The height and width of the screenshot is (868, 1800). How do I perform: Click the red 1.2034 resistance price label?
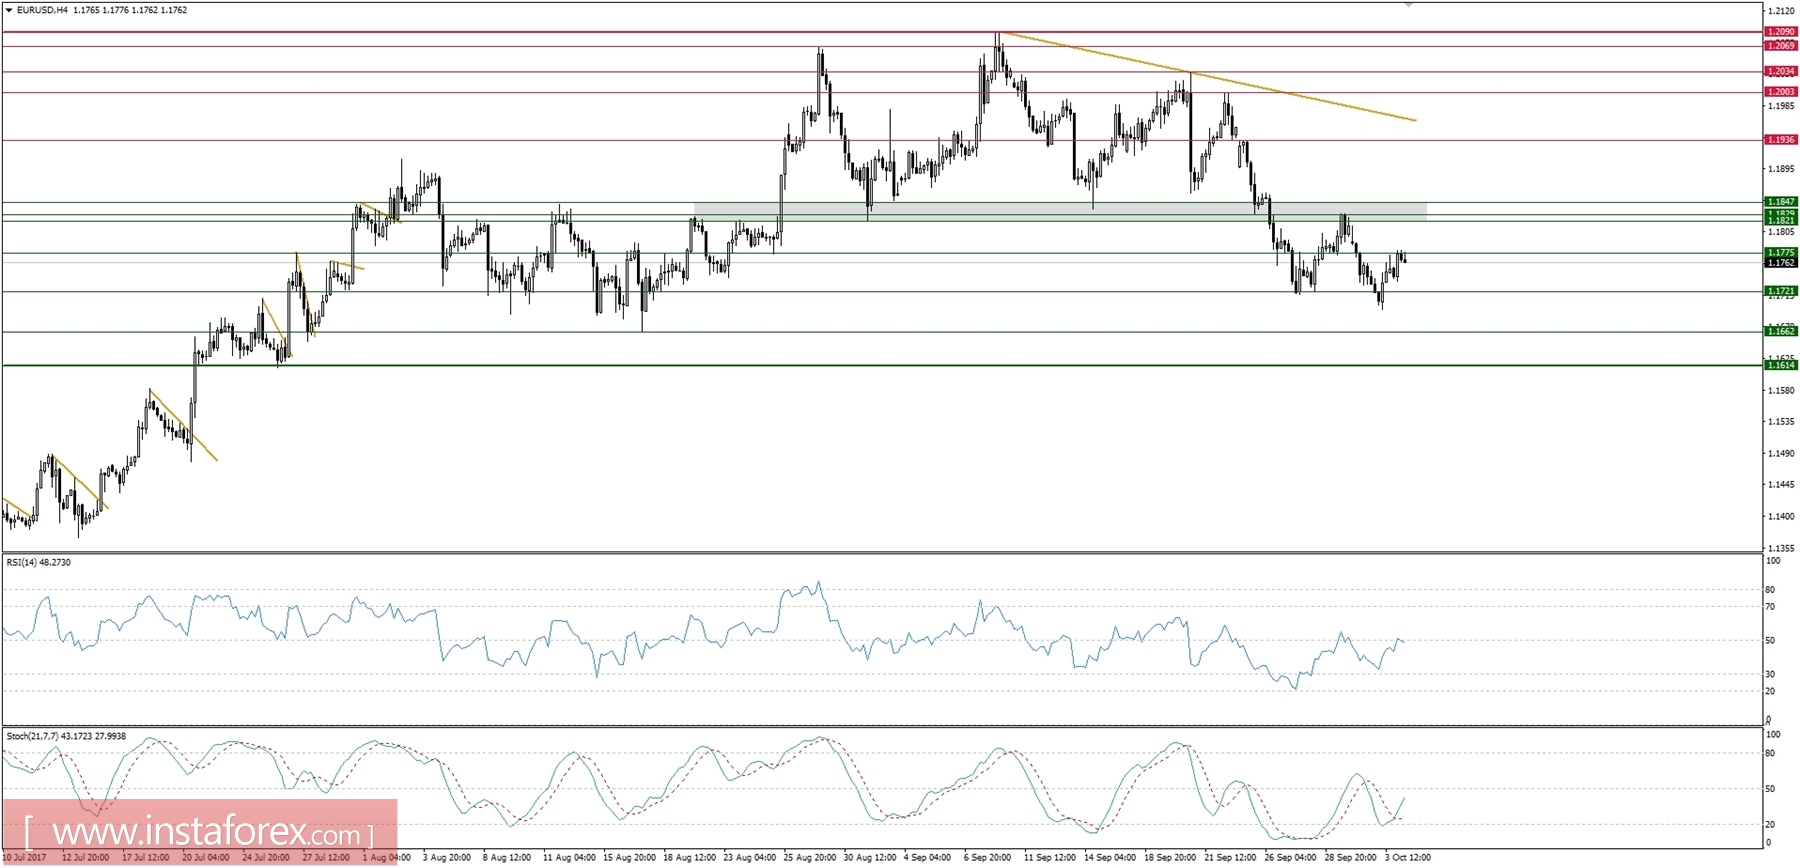pyautogui.click(x=1781, y=71)
